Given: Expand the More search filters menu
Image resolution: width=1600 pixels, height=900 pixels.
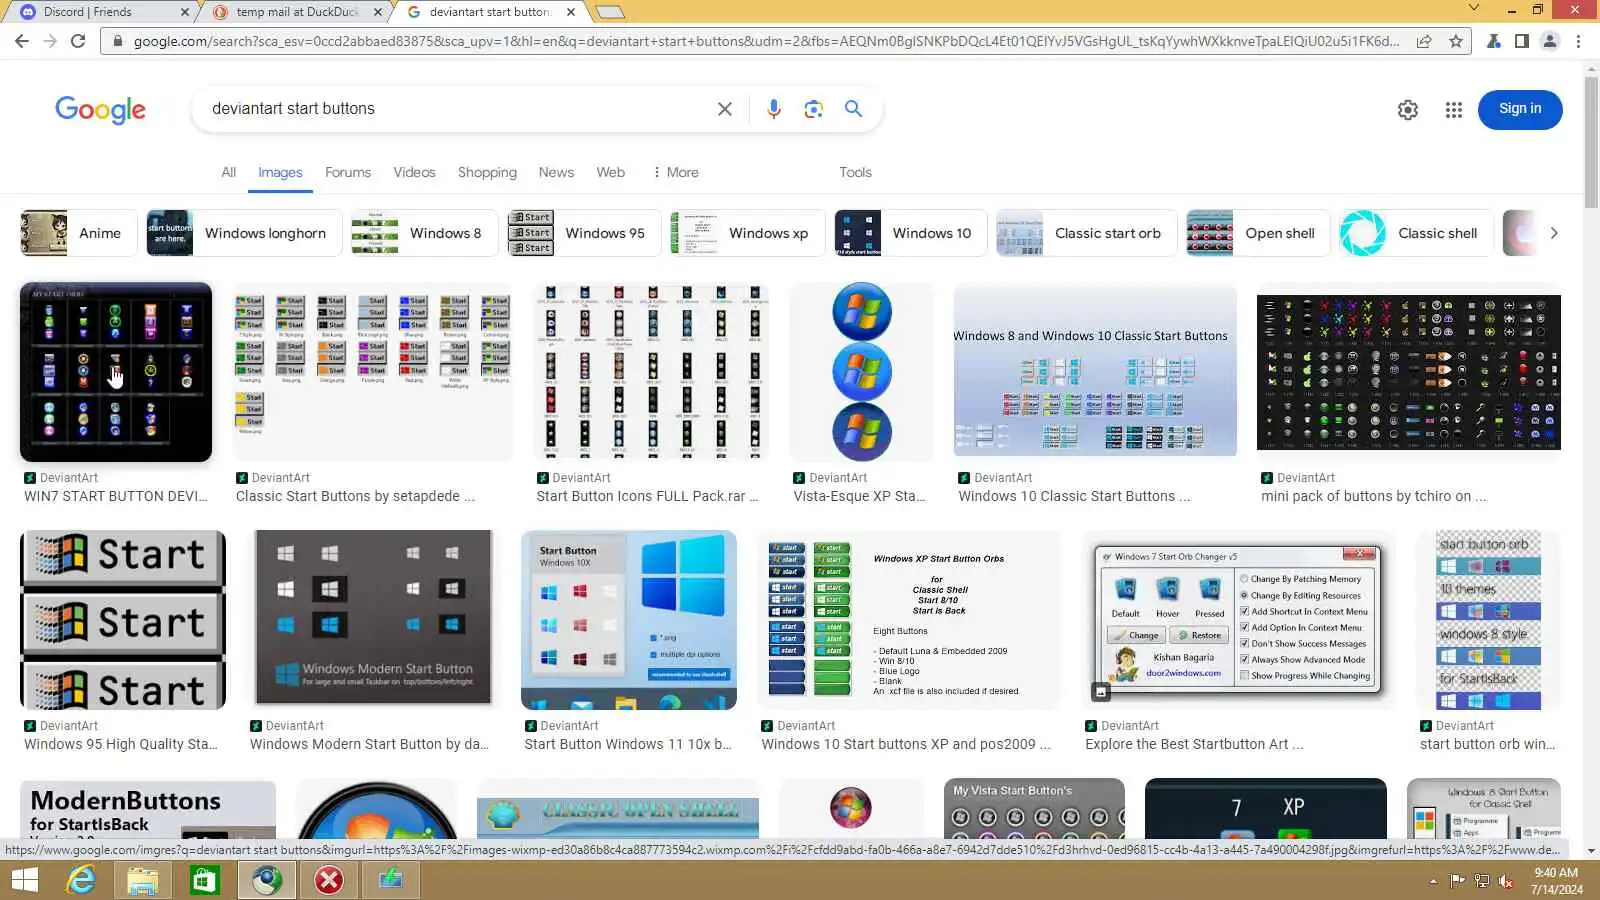Looking at the screenshot, I should pos(675,172).
